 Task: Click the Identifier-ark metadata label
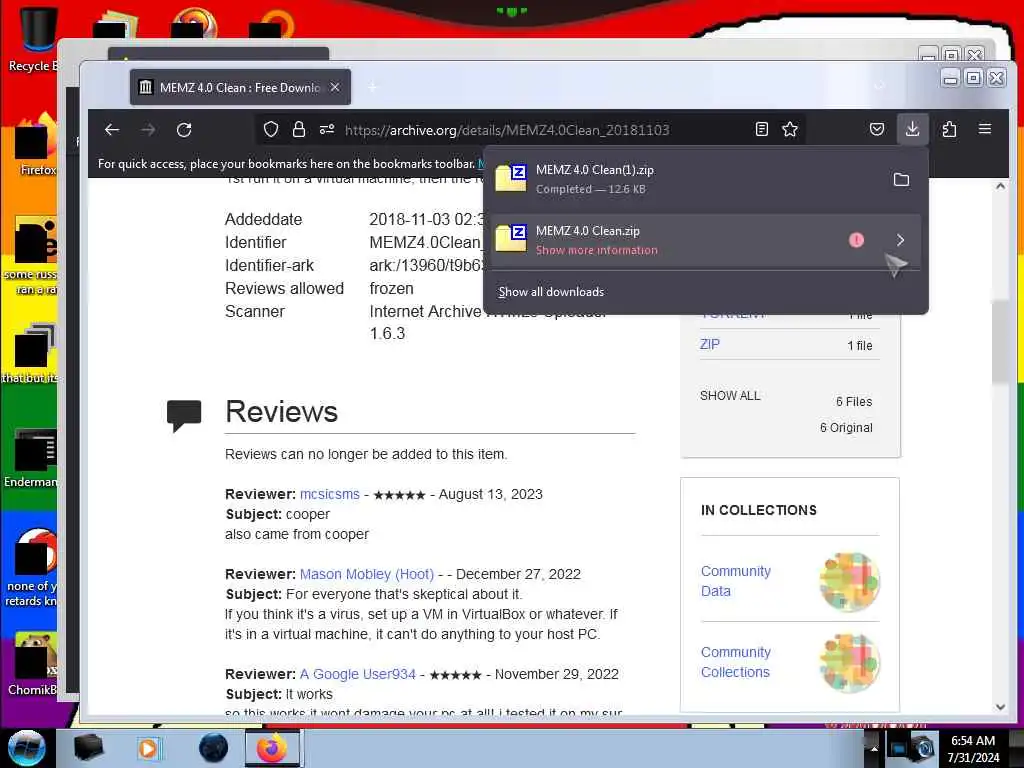[x=269, y=265]
